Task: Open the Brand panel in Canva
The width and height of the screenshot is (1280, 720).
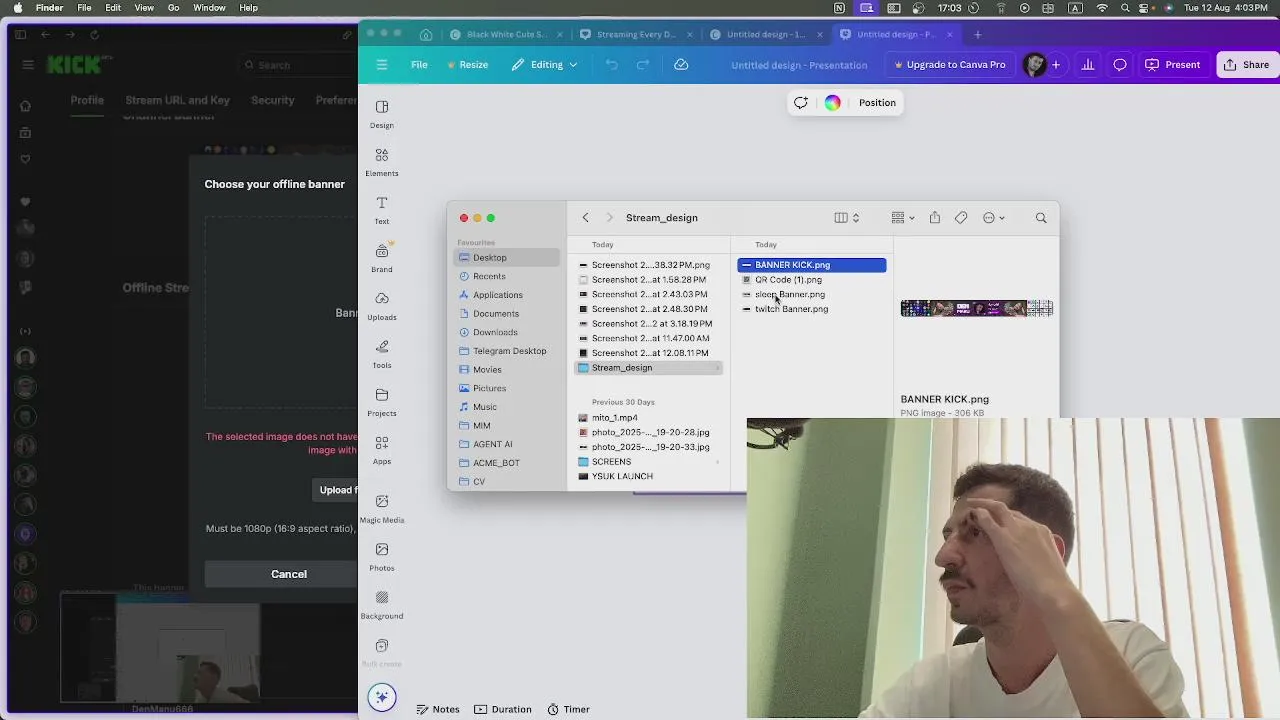Action: click(381, 258)
